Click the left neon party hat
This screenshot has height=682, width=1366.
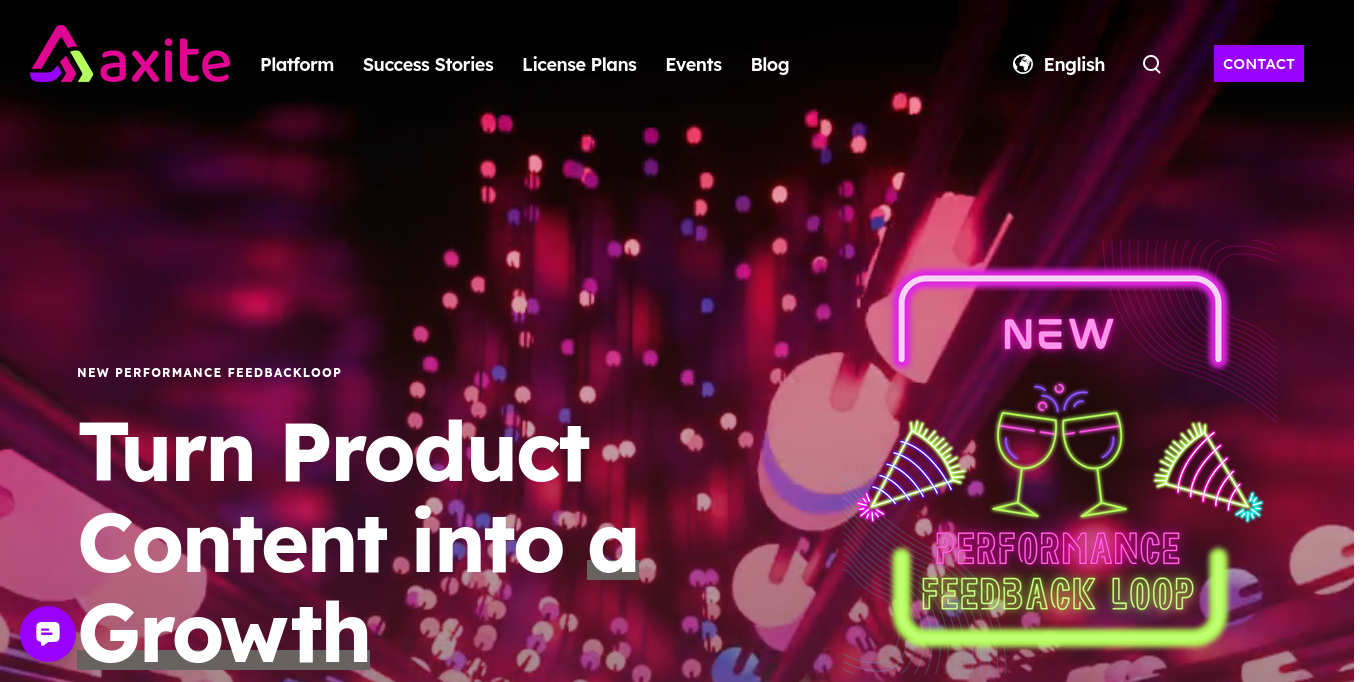click(x=910, y=471)
